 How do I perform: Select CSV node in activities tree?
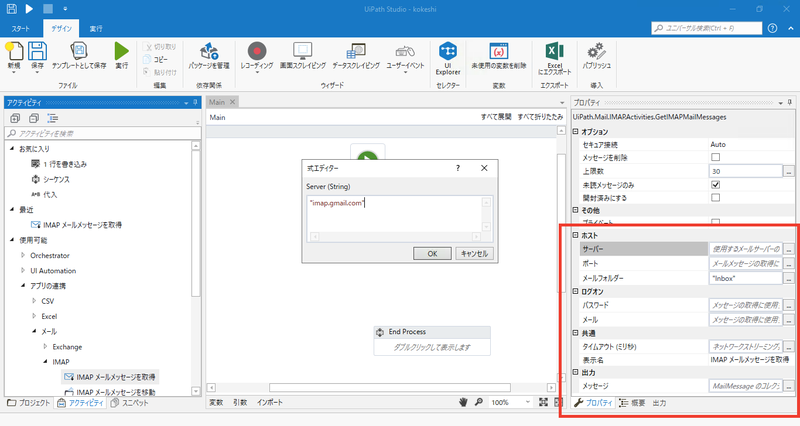click(47, 301)
